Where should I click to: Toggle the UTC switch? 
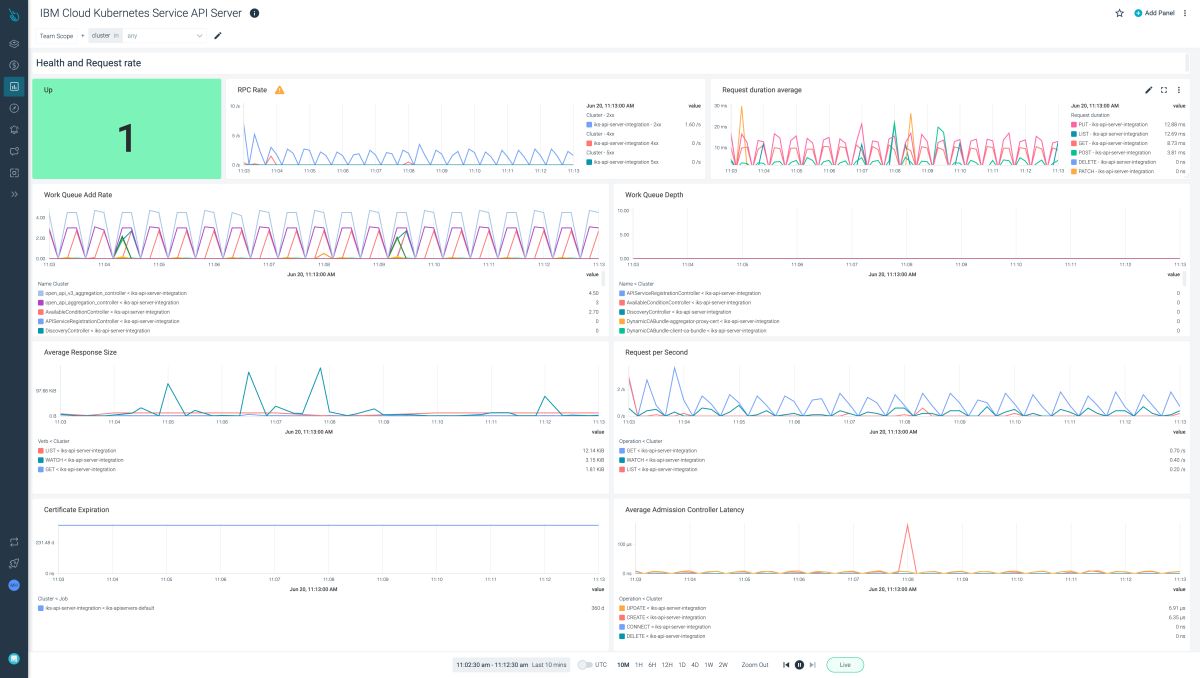(x=584, y=664)
